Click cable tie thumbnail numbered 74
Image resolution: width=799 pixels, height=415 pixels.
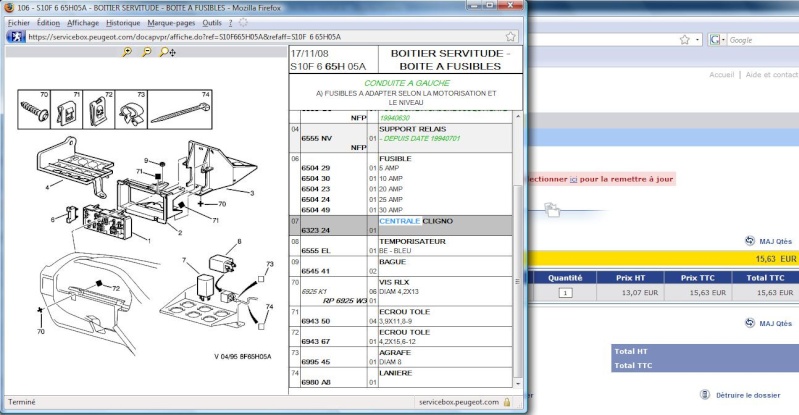179,110
